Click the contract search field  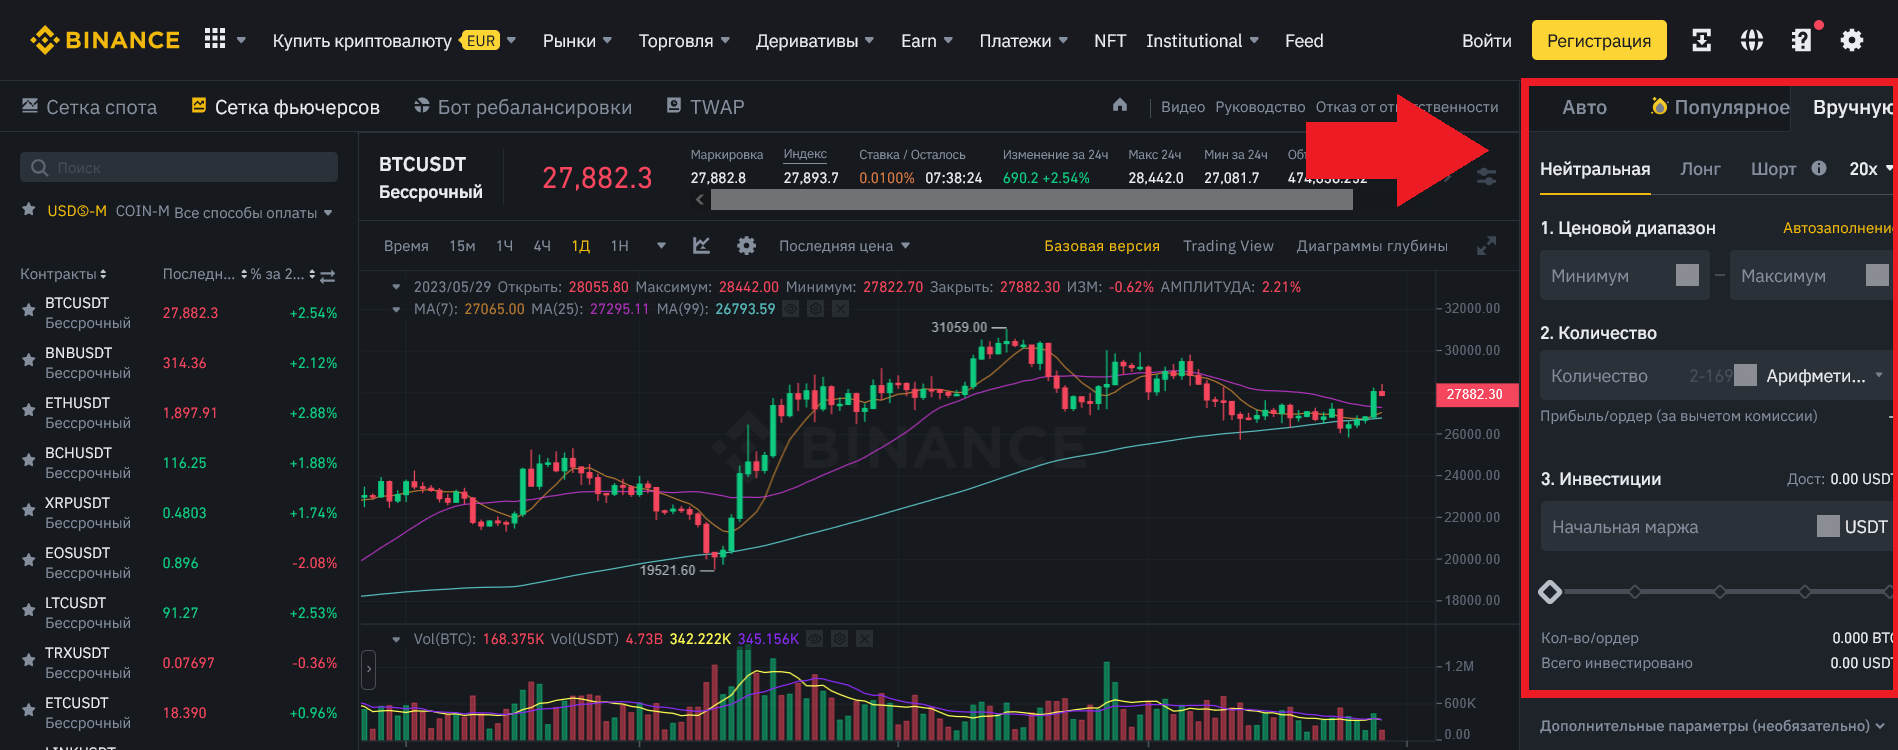[179, 167]
